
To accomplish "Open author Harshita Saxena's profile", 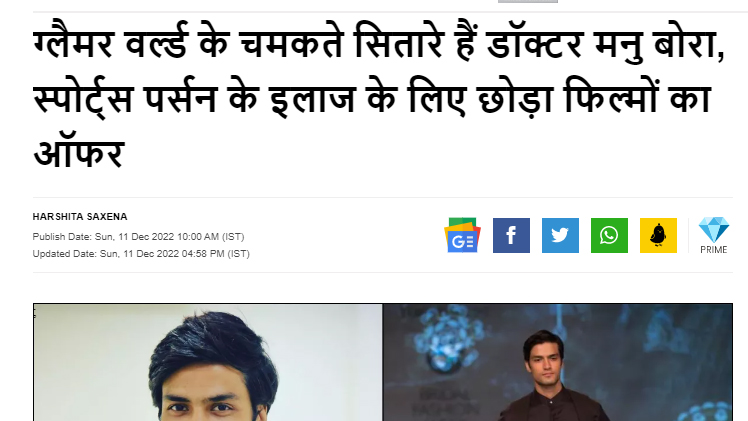I will tap(80, 217).
